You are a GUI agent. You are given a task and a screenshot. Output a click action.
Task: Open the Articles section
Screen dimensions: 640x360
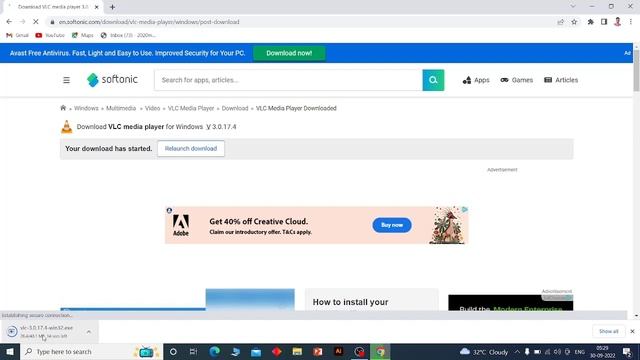pos(561,80)
